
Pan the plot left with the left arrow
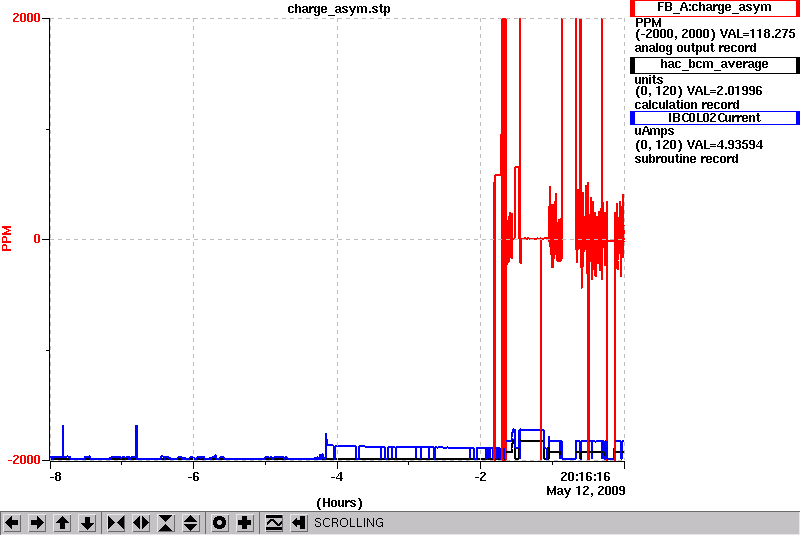(x=12, y=523)
